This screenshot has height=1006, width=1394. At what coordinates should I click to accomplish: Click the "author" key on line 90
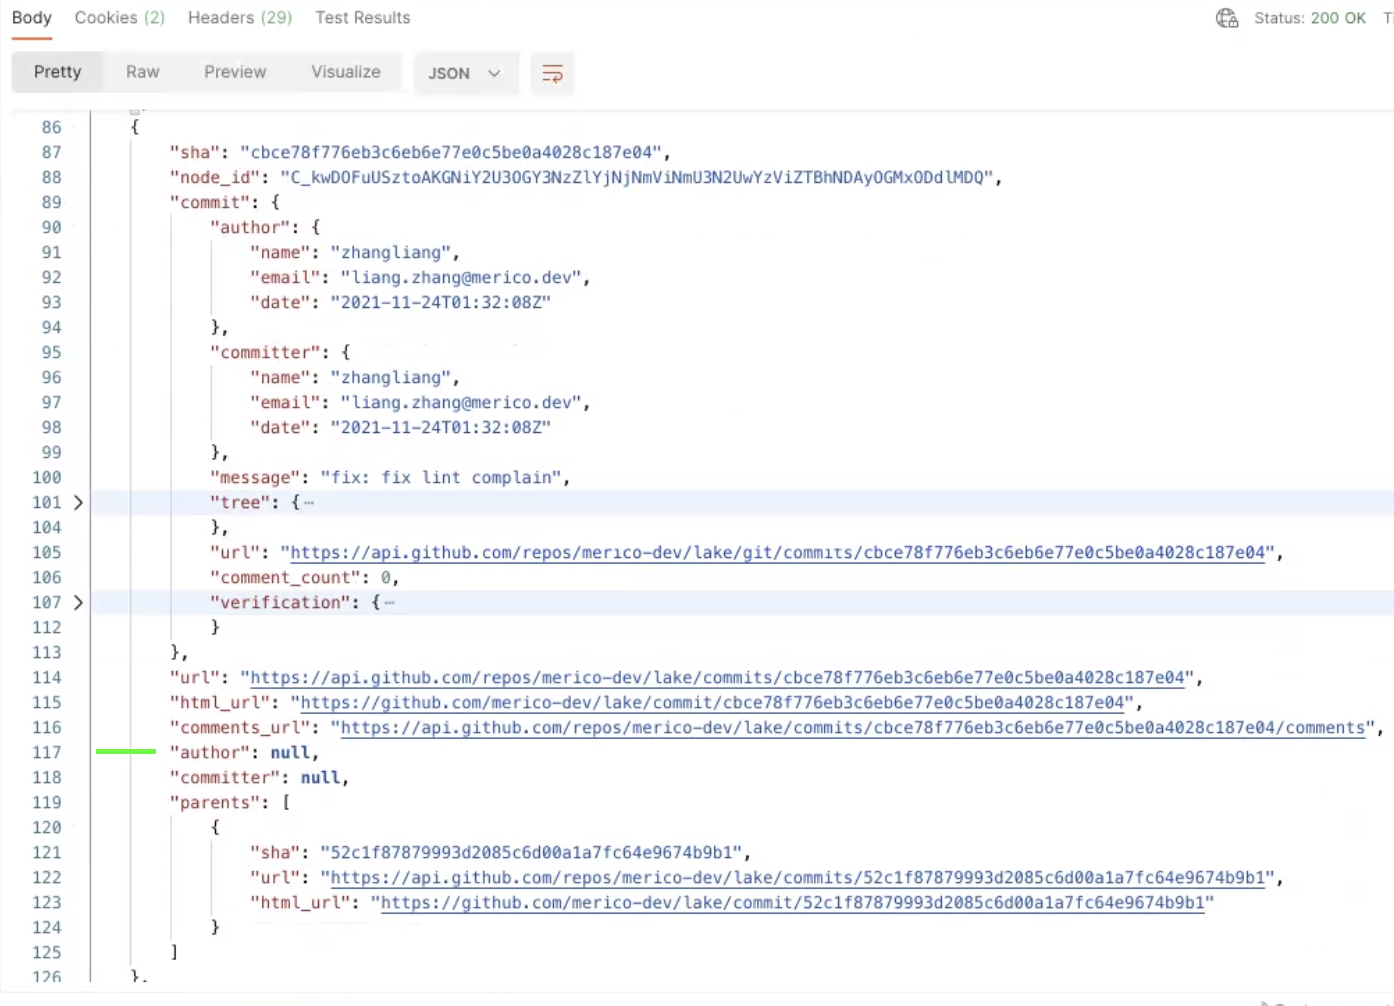pyautogui.click(x=249, y=227)
